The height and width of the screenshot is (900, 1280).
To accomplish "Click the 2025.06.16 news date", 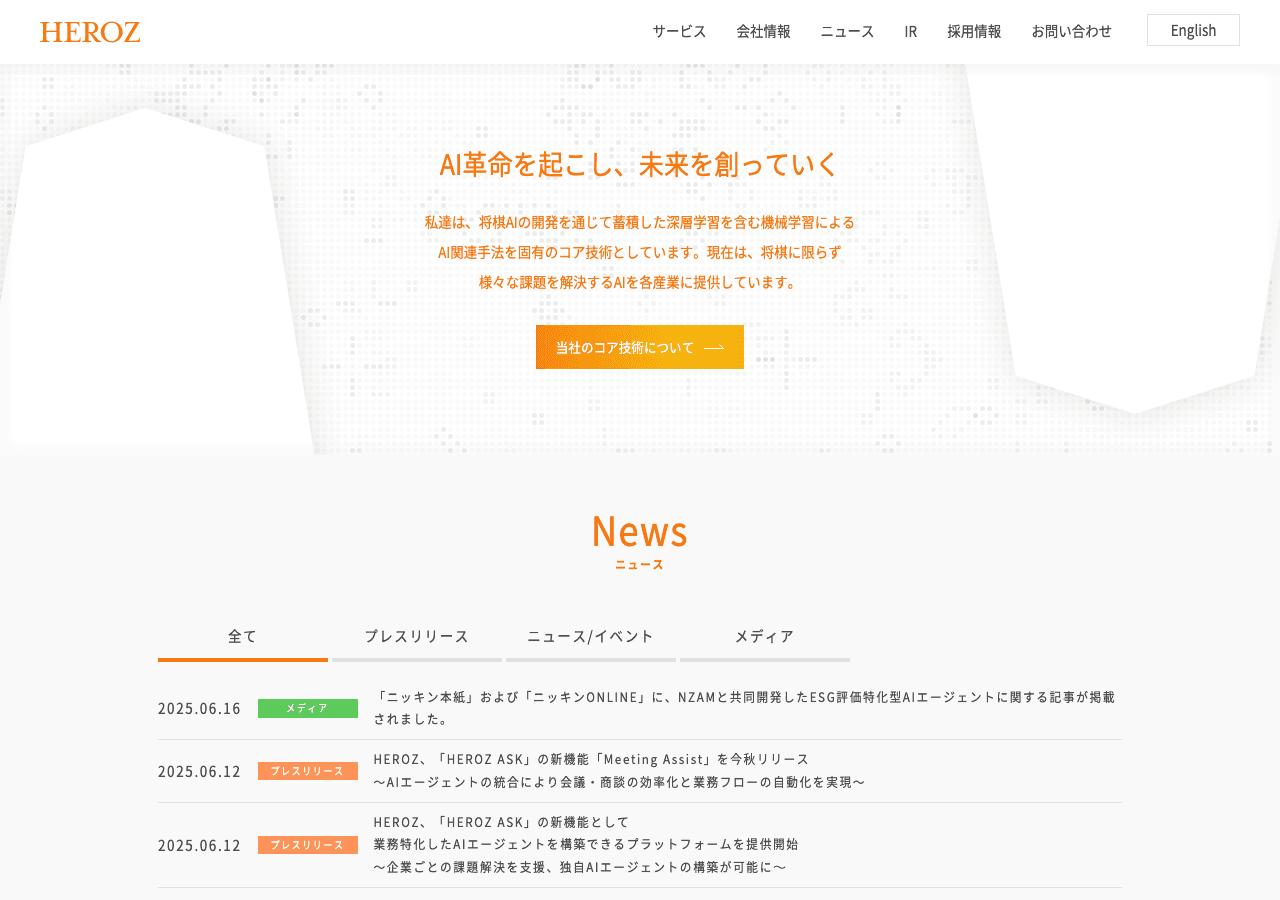I will pos(199,708).
